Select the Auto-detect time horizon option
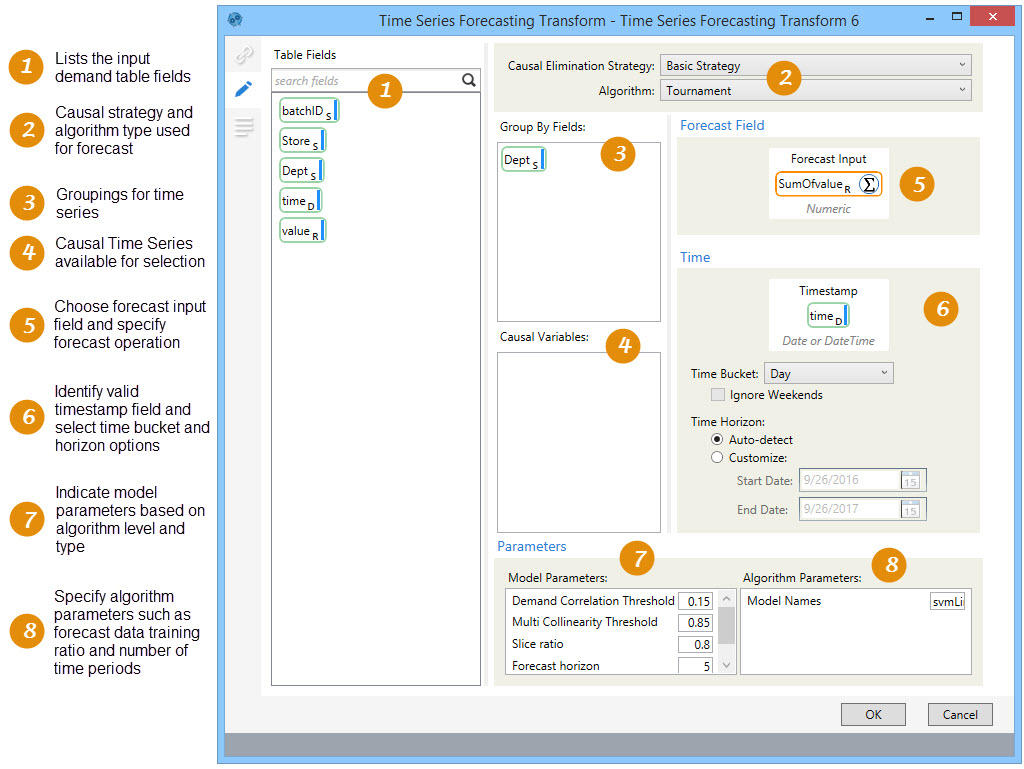The image size is (1024, 769). click(x=716, y=439)
